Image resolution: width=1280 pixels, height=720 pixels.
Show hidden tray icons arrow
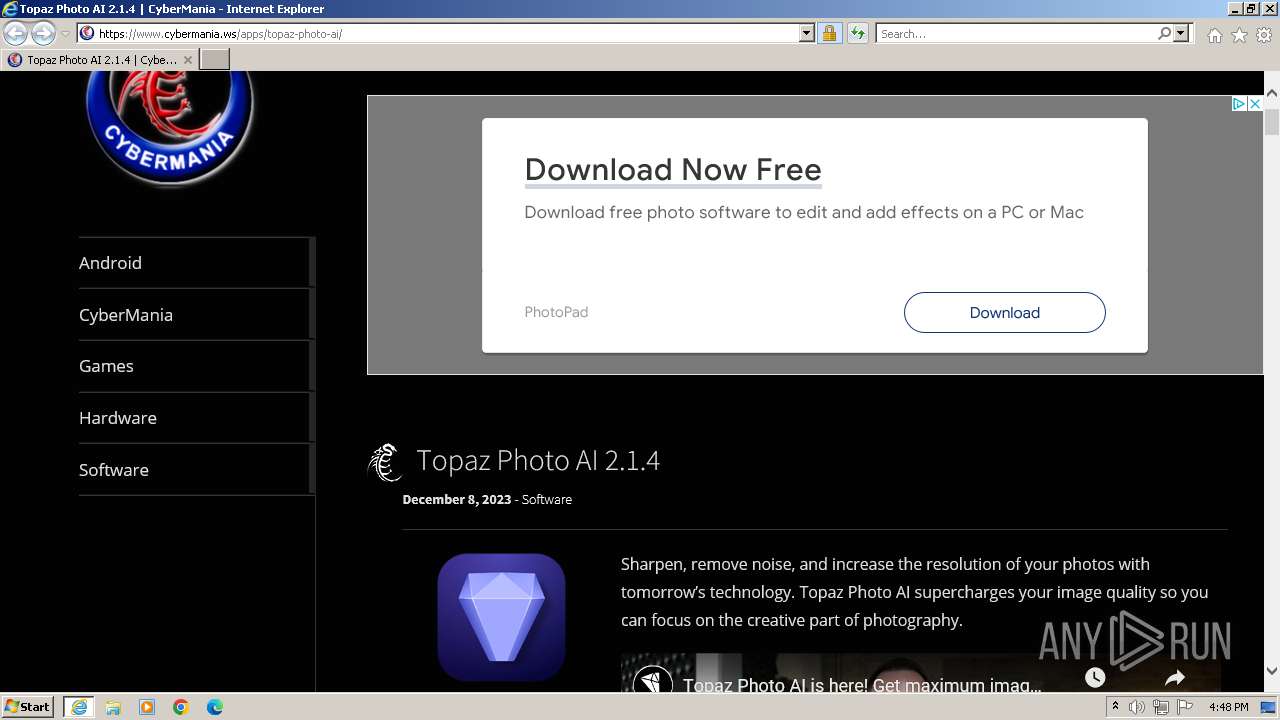point(1116,707)
